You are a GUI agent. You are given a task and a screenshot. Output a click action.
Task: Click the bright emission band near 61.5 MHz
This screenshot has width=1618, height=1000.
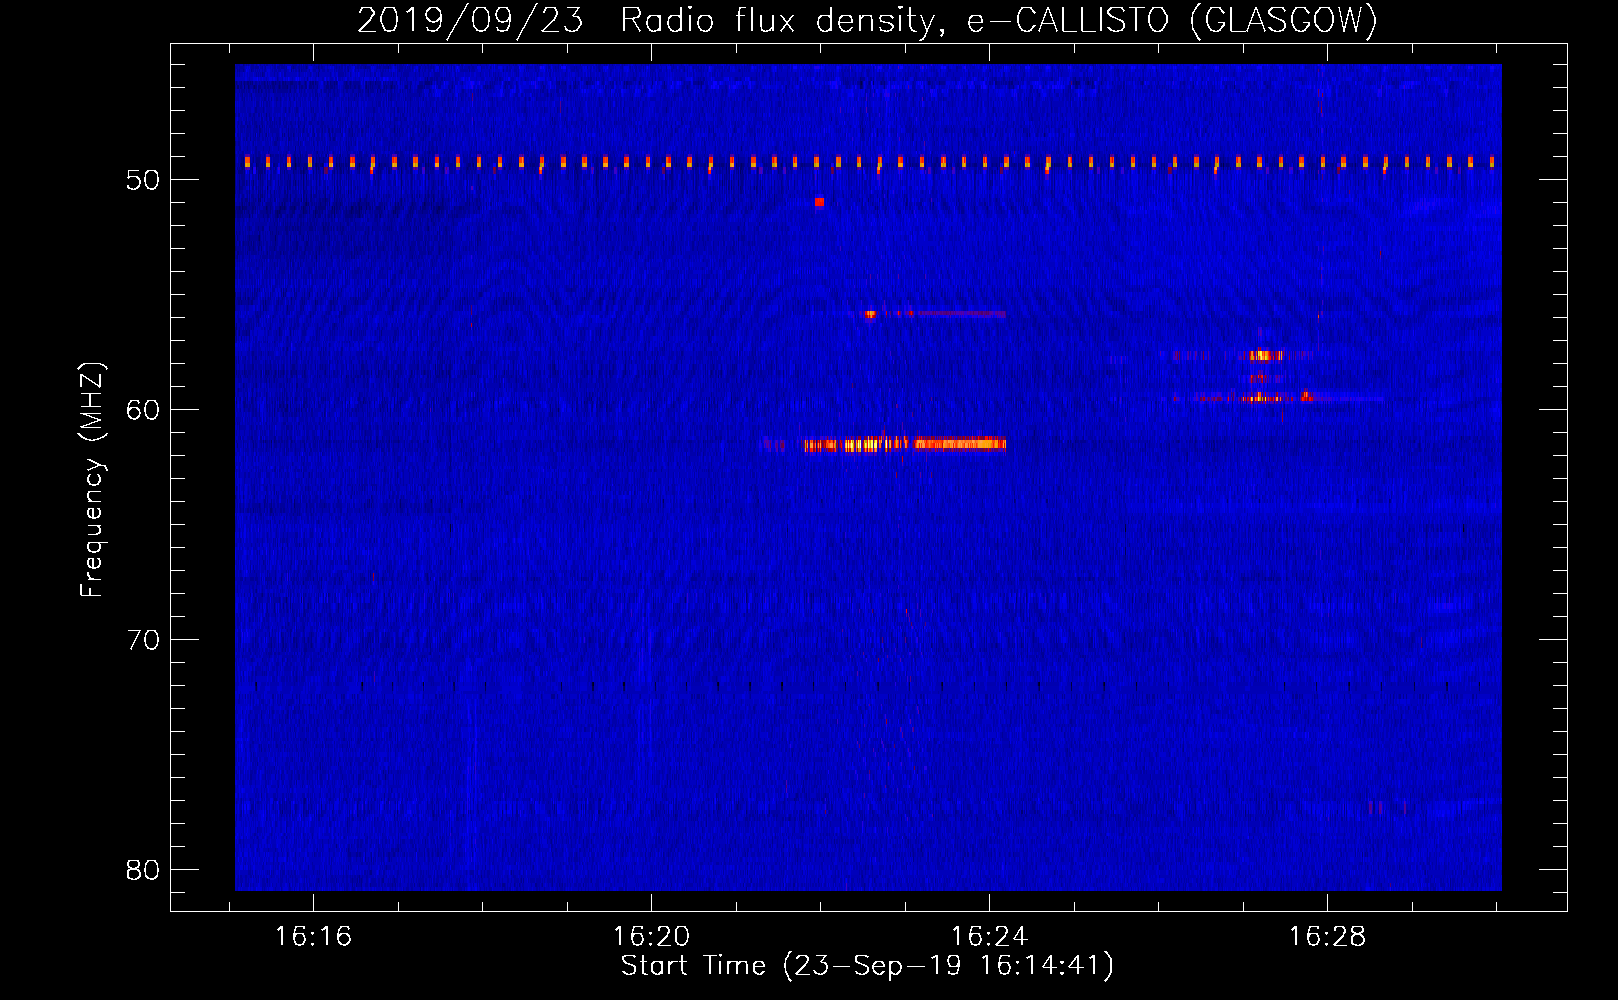point(904,444)
